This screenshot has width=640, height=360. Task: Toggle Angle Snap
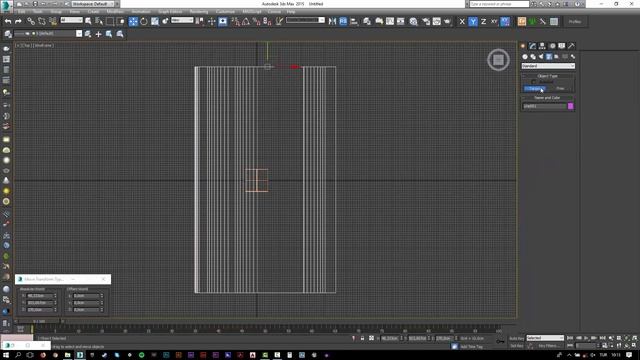246,21
